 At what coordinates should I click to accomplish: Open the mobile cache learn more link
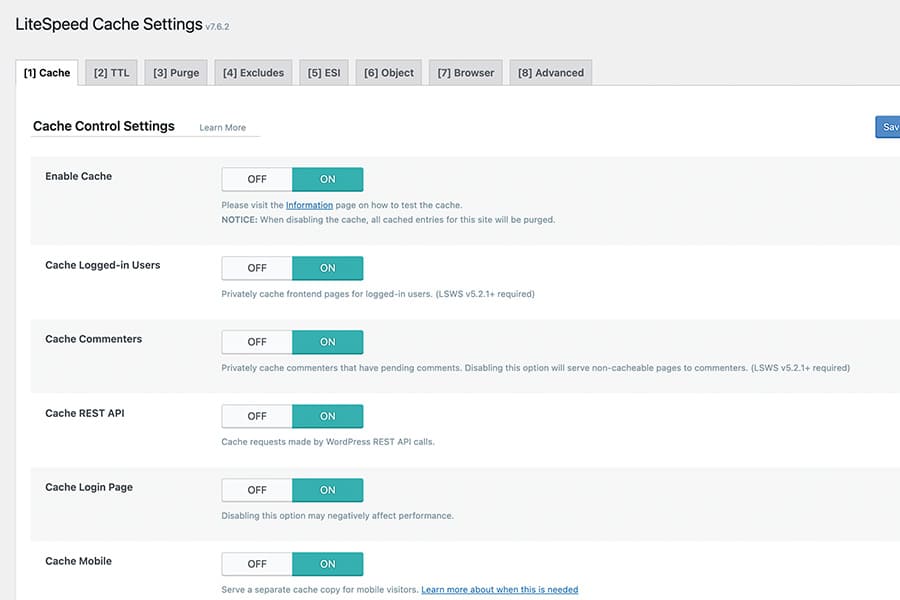tap(500, 589)
